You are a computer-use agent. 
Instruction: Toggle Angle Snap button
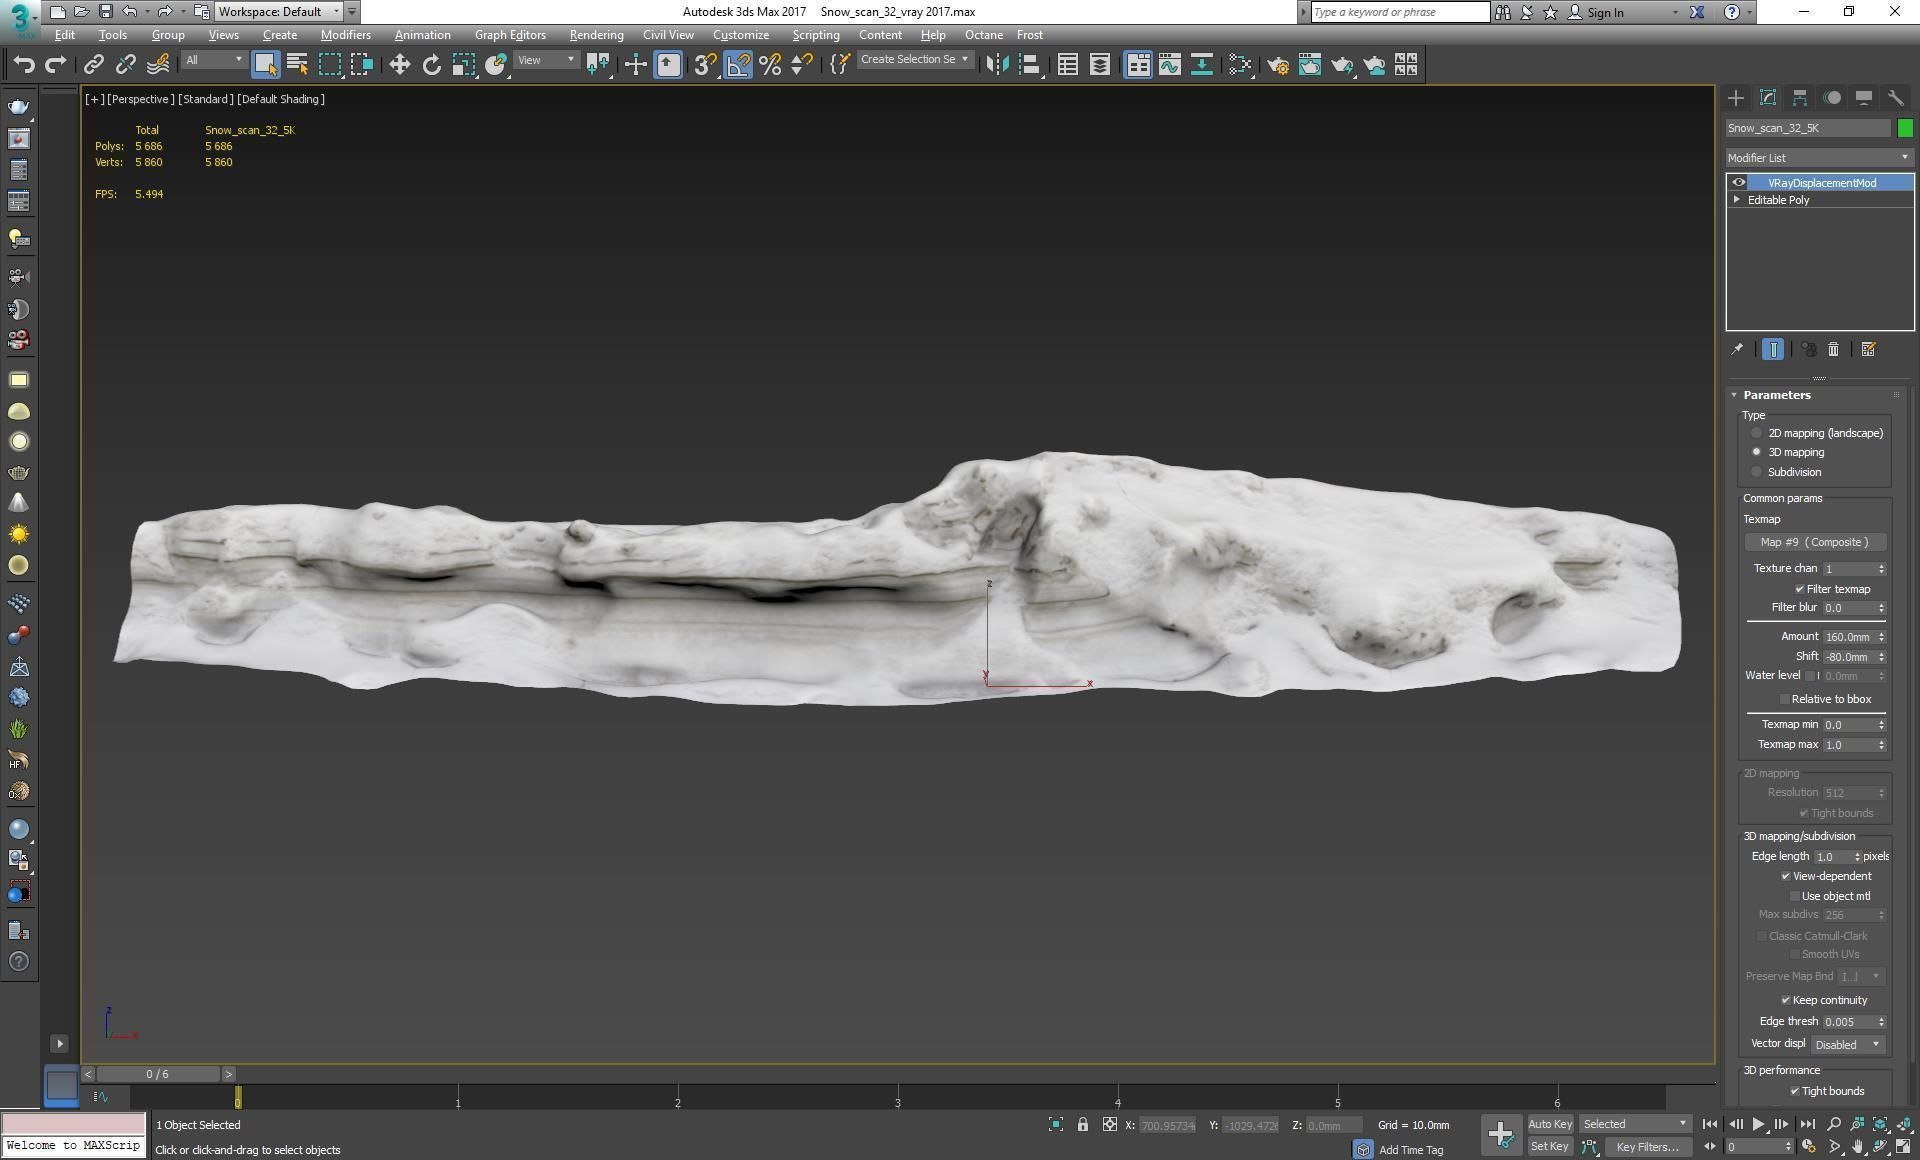(737, 65)
